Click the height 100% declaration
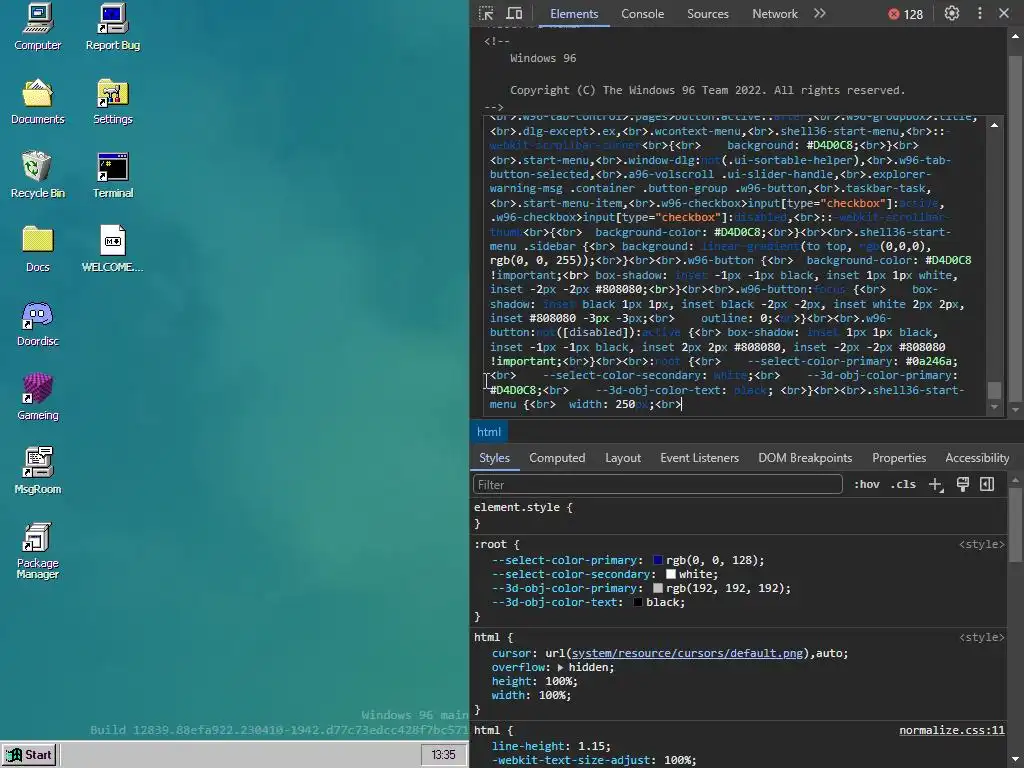 pyautogui.click(x=535, y=681)
